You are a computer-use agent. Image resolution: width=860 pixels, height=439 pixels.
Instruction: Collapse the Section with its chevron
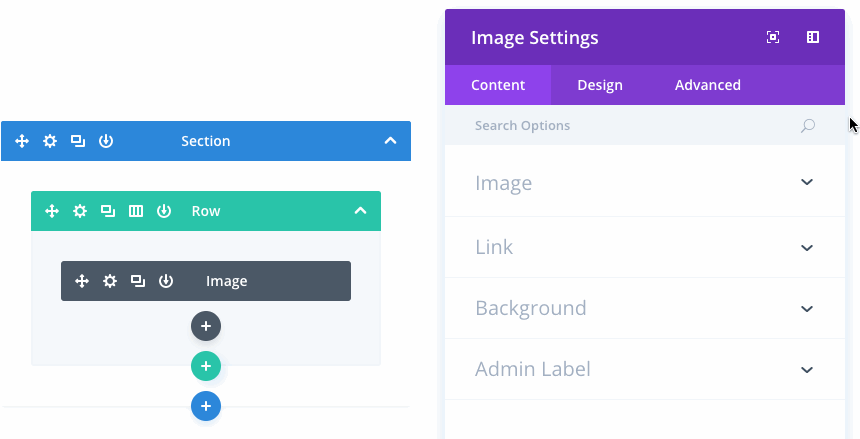(391, 141)
